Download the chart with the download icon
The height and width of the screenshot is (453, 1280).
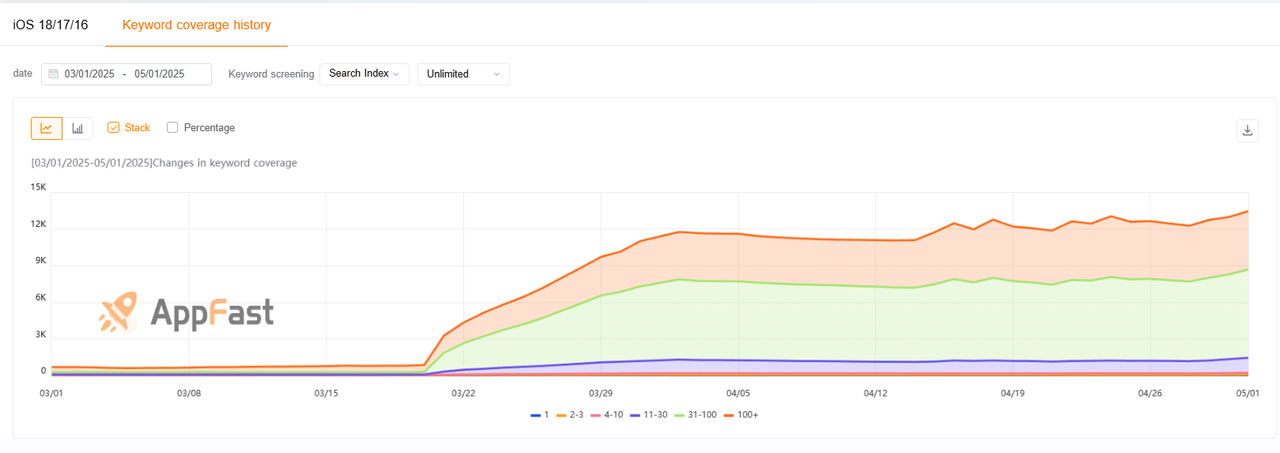(x=1247, y=130)
